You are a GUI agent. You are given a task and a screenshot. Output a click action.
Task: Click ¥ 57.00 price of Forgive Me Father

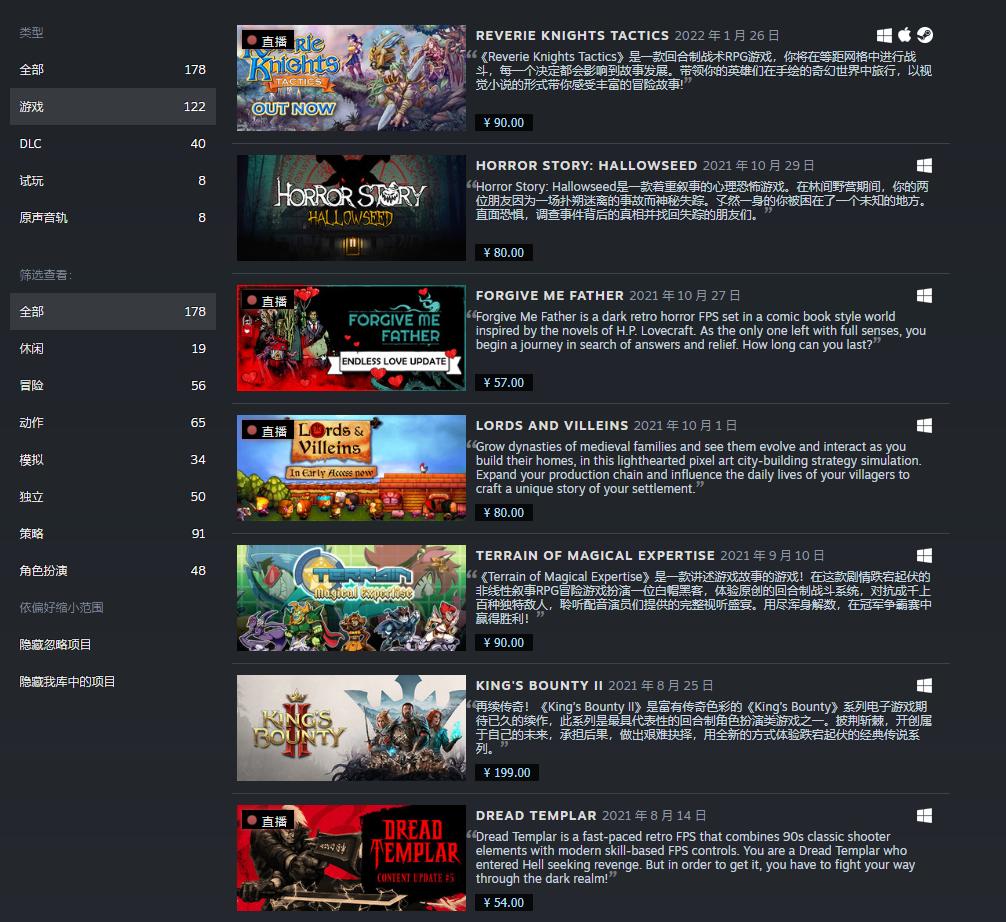(x=504, y=382)
